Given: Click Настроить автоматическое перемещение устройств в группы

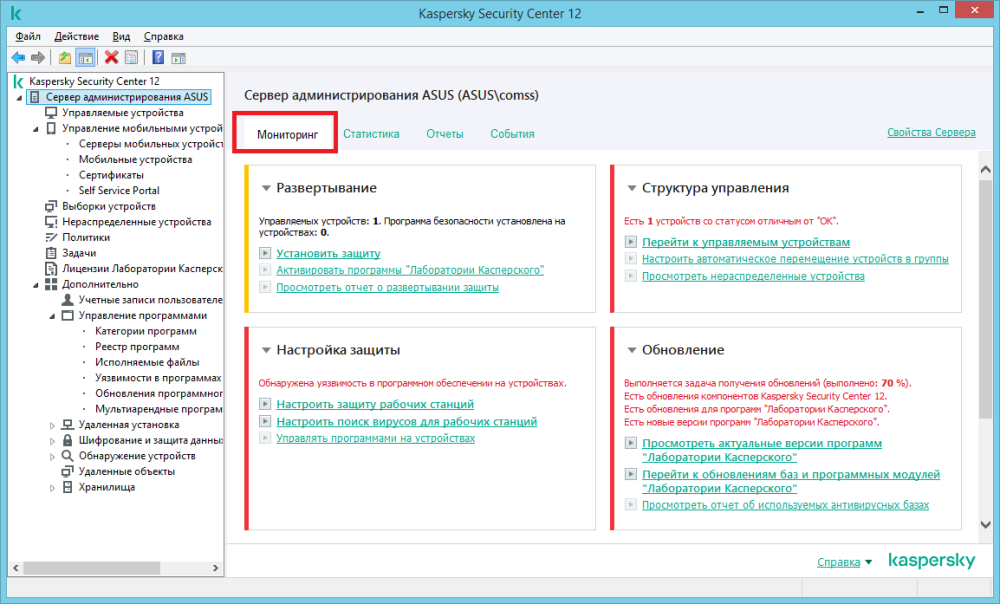Looking at the screenshot, I should coord(795,258).
